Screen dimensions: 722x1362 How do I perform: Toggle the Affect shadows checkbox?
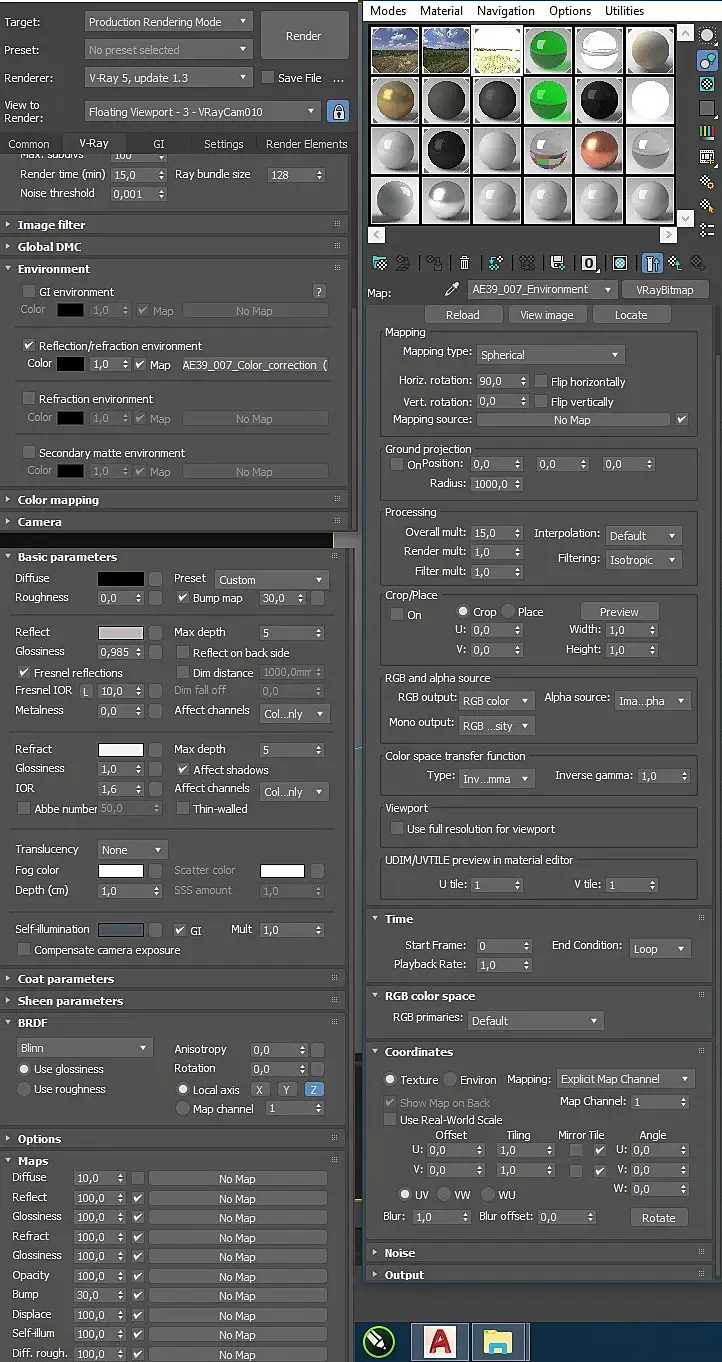pyautogui.click(x=183, y=770)
